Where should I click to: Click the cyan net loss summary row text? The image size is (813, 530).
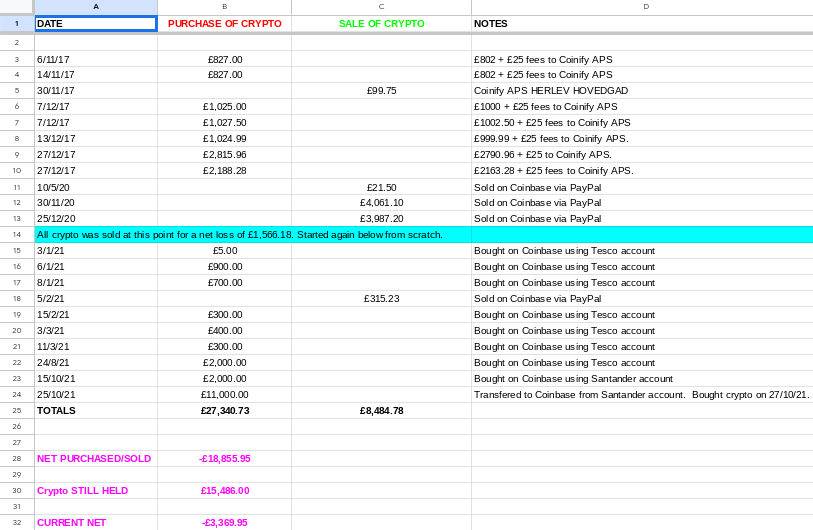point(240,234)
